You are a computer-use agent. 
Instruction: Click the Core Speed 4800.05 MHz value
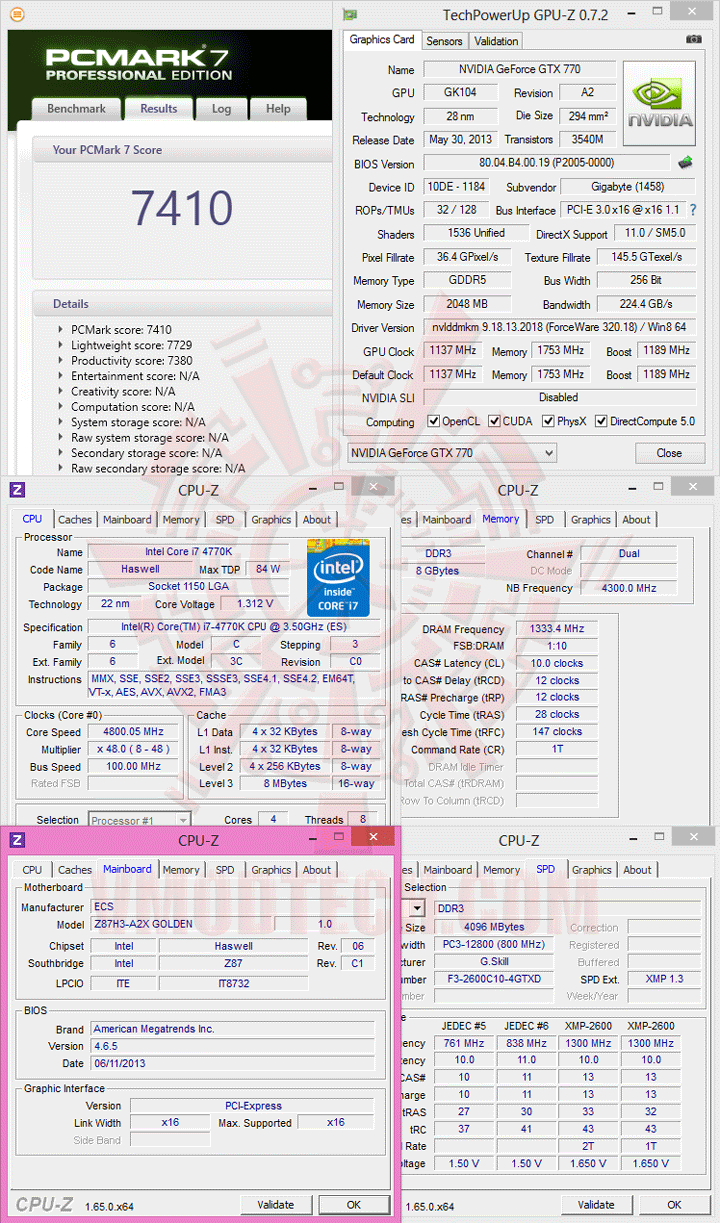pyautogui.click(x=131, y=732)
